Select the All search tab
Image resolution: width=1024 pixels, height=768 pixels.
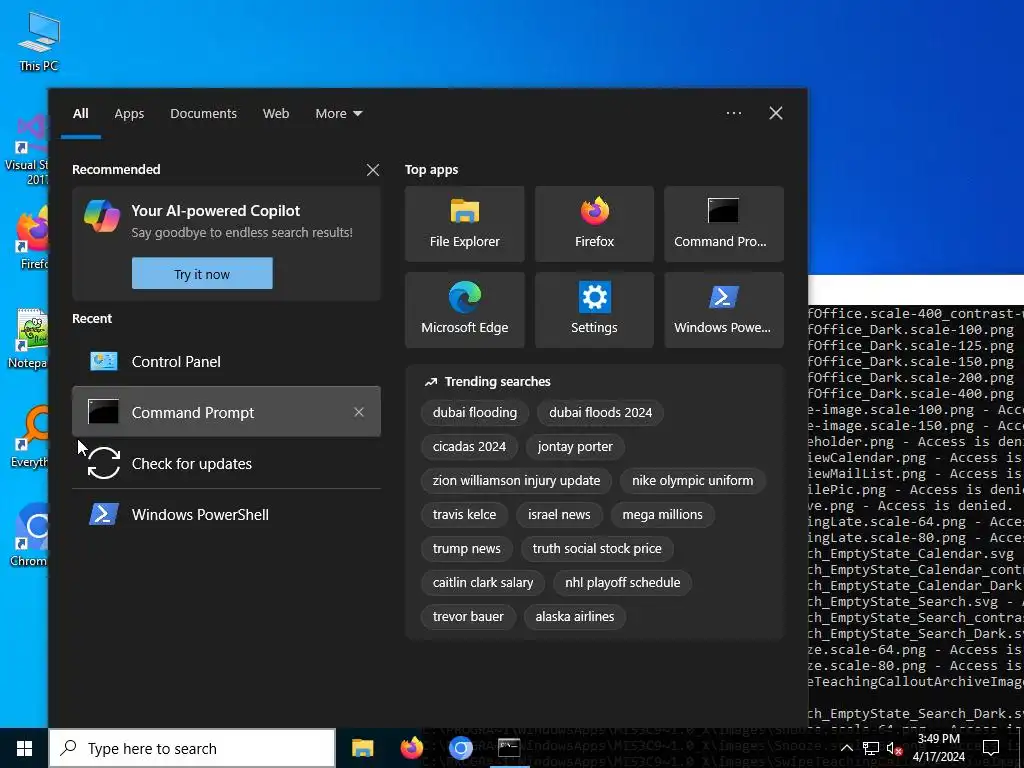[x=80, y=114]
